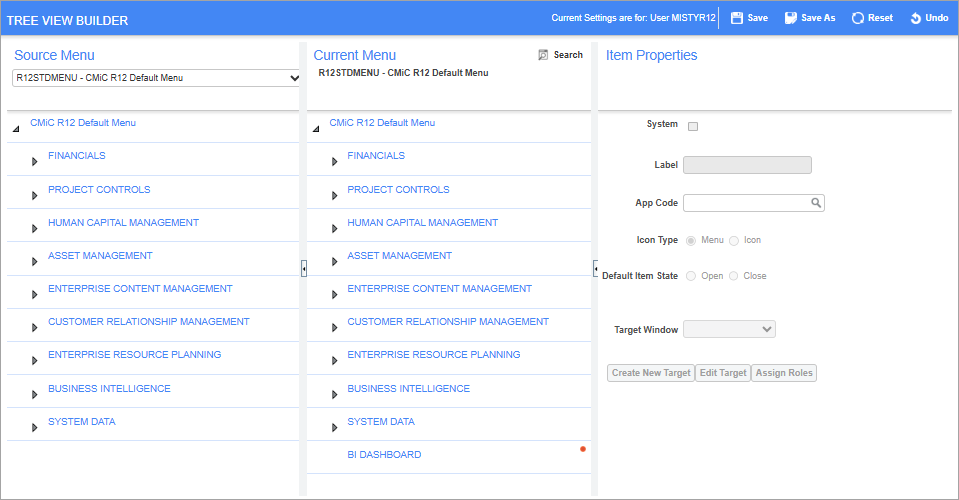Screen dimensions: 959x500
Task: Collapse the Current Menu panel splitter arrow
Action: coord(596,268)
